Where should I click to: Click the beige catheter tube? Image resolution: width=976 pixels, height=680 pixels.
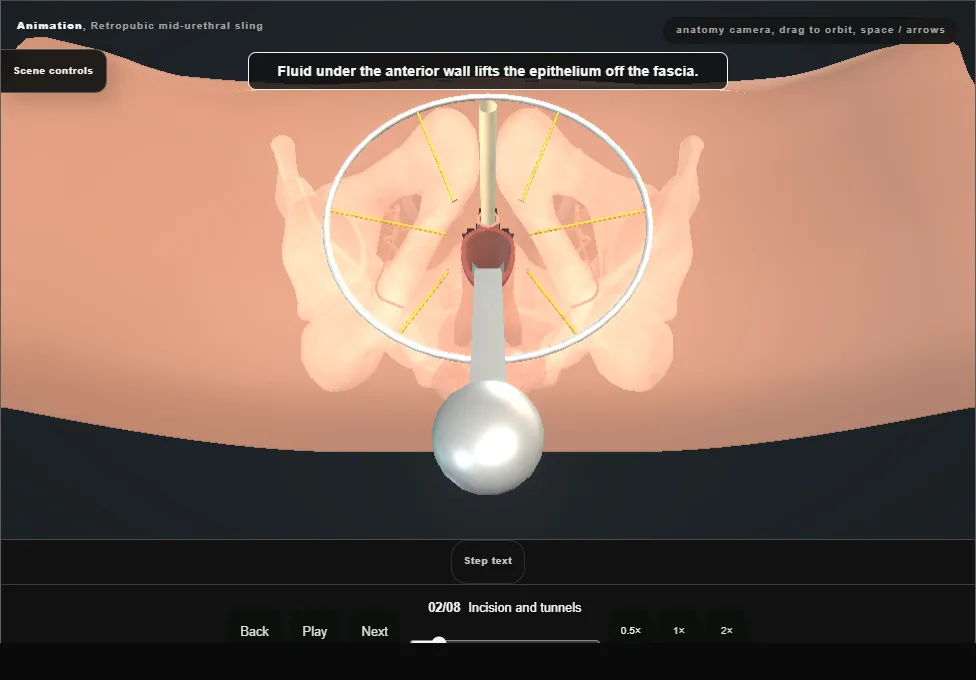(x=488, y=162)
